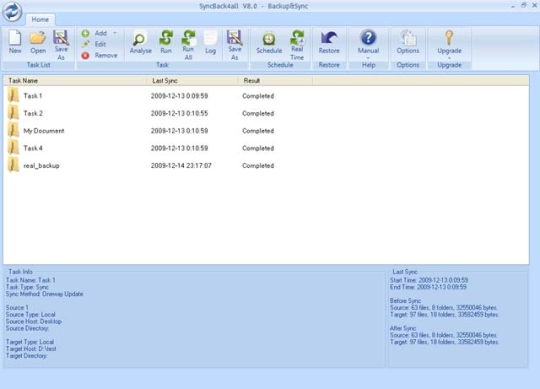Click Completed result for My Document
Screen dimensions: 540x389
[258, 131]
